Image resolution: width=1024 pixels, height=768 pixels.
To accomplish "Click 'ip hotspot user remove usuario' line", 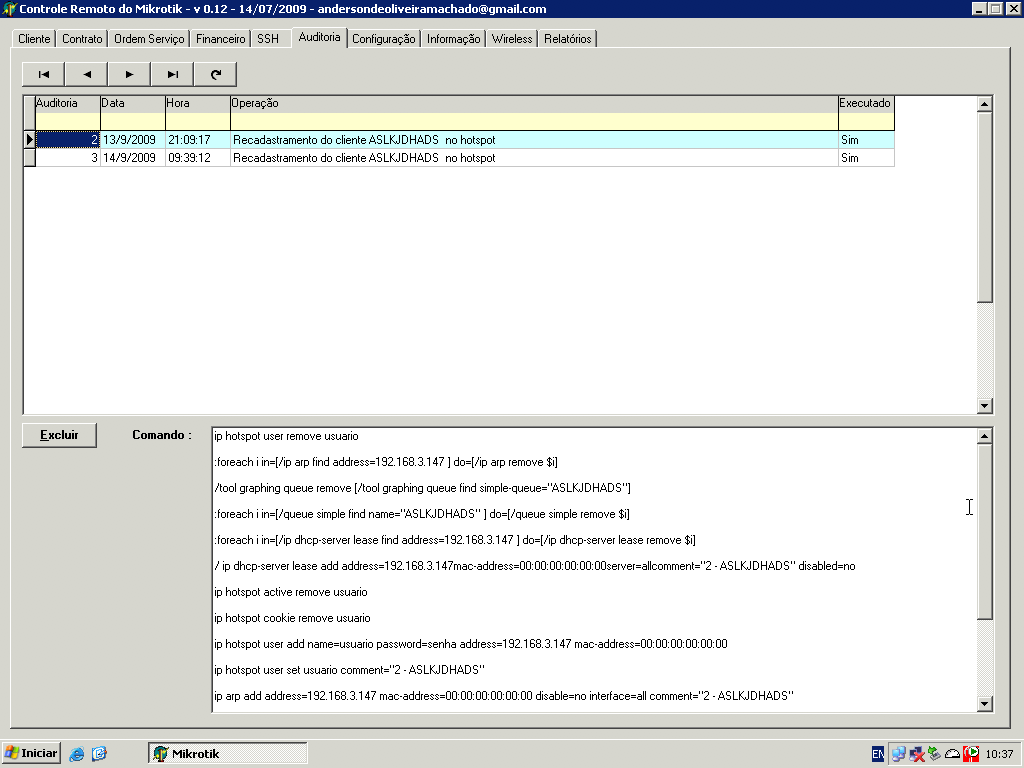I will (286, 436).
